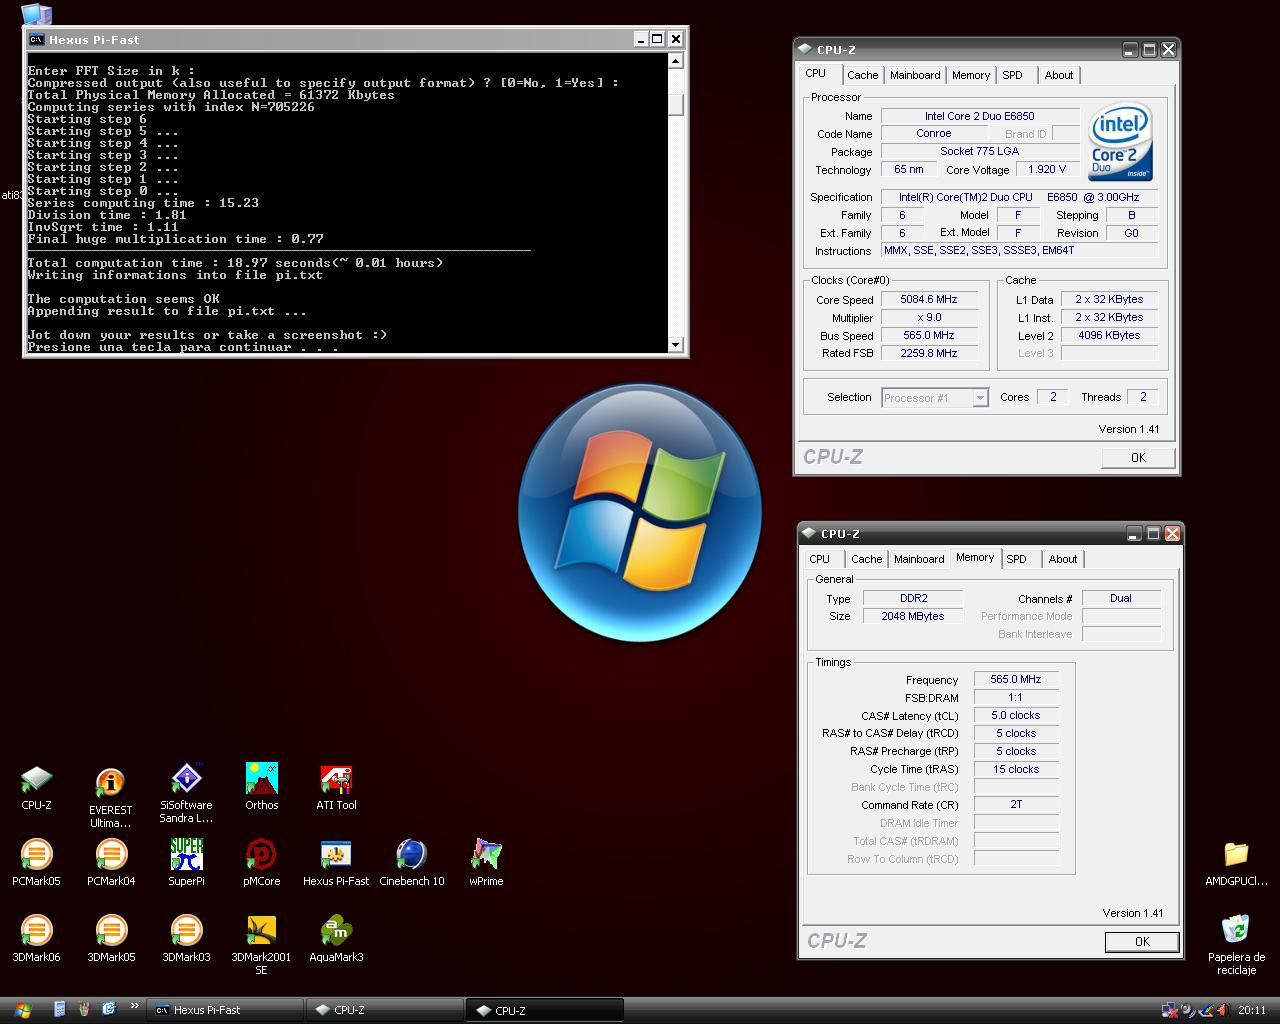Click the CAS# Latency 5.0 clocks value

(x=1016, y=715)
